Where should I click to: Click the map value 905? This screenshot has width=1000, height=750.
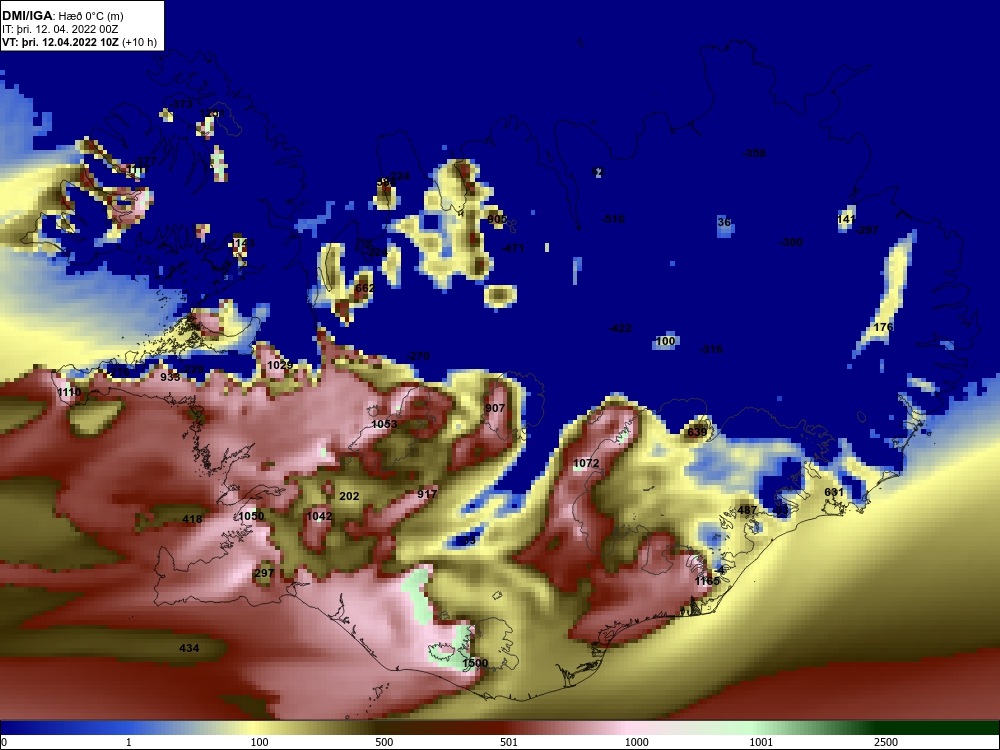(x=497, y=219)
